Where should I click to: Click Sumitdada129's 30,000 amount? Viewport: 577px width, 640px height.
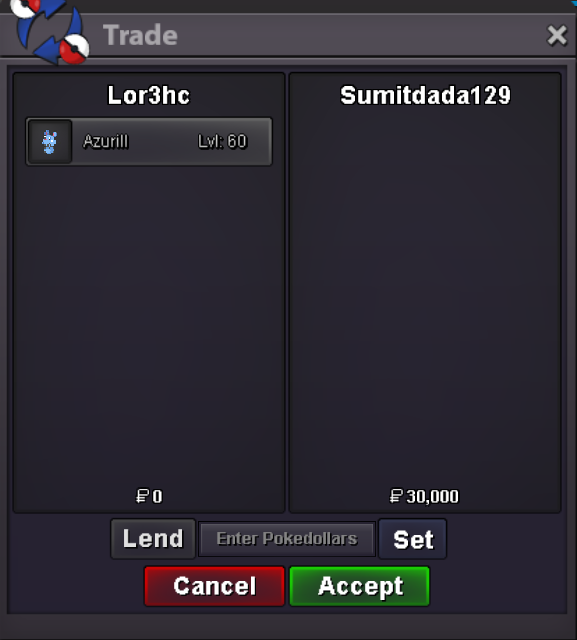coord(432,496)
